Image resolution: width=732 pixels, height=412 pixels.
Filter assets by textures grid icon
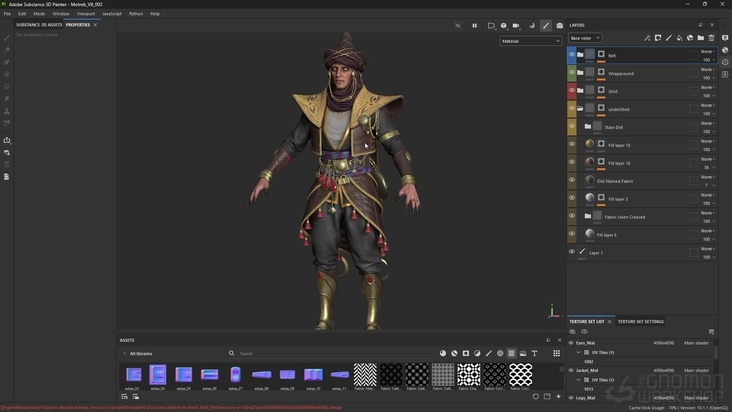click(x=512, y=353)
